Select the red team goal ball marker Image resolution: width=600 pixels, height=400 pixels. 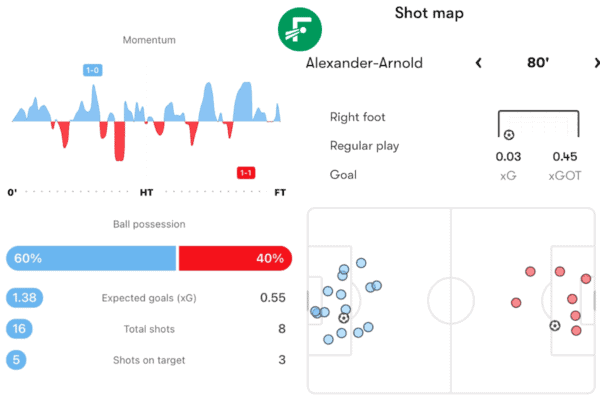point(555,326)
